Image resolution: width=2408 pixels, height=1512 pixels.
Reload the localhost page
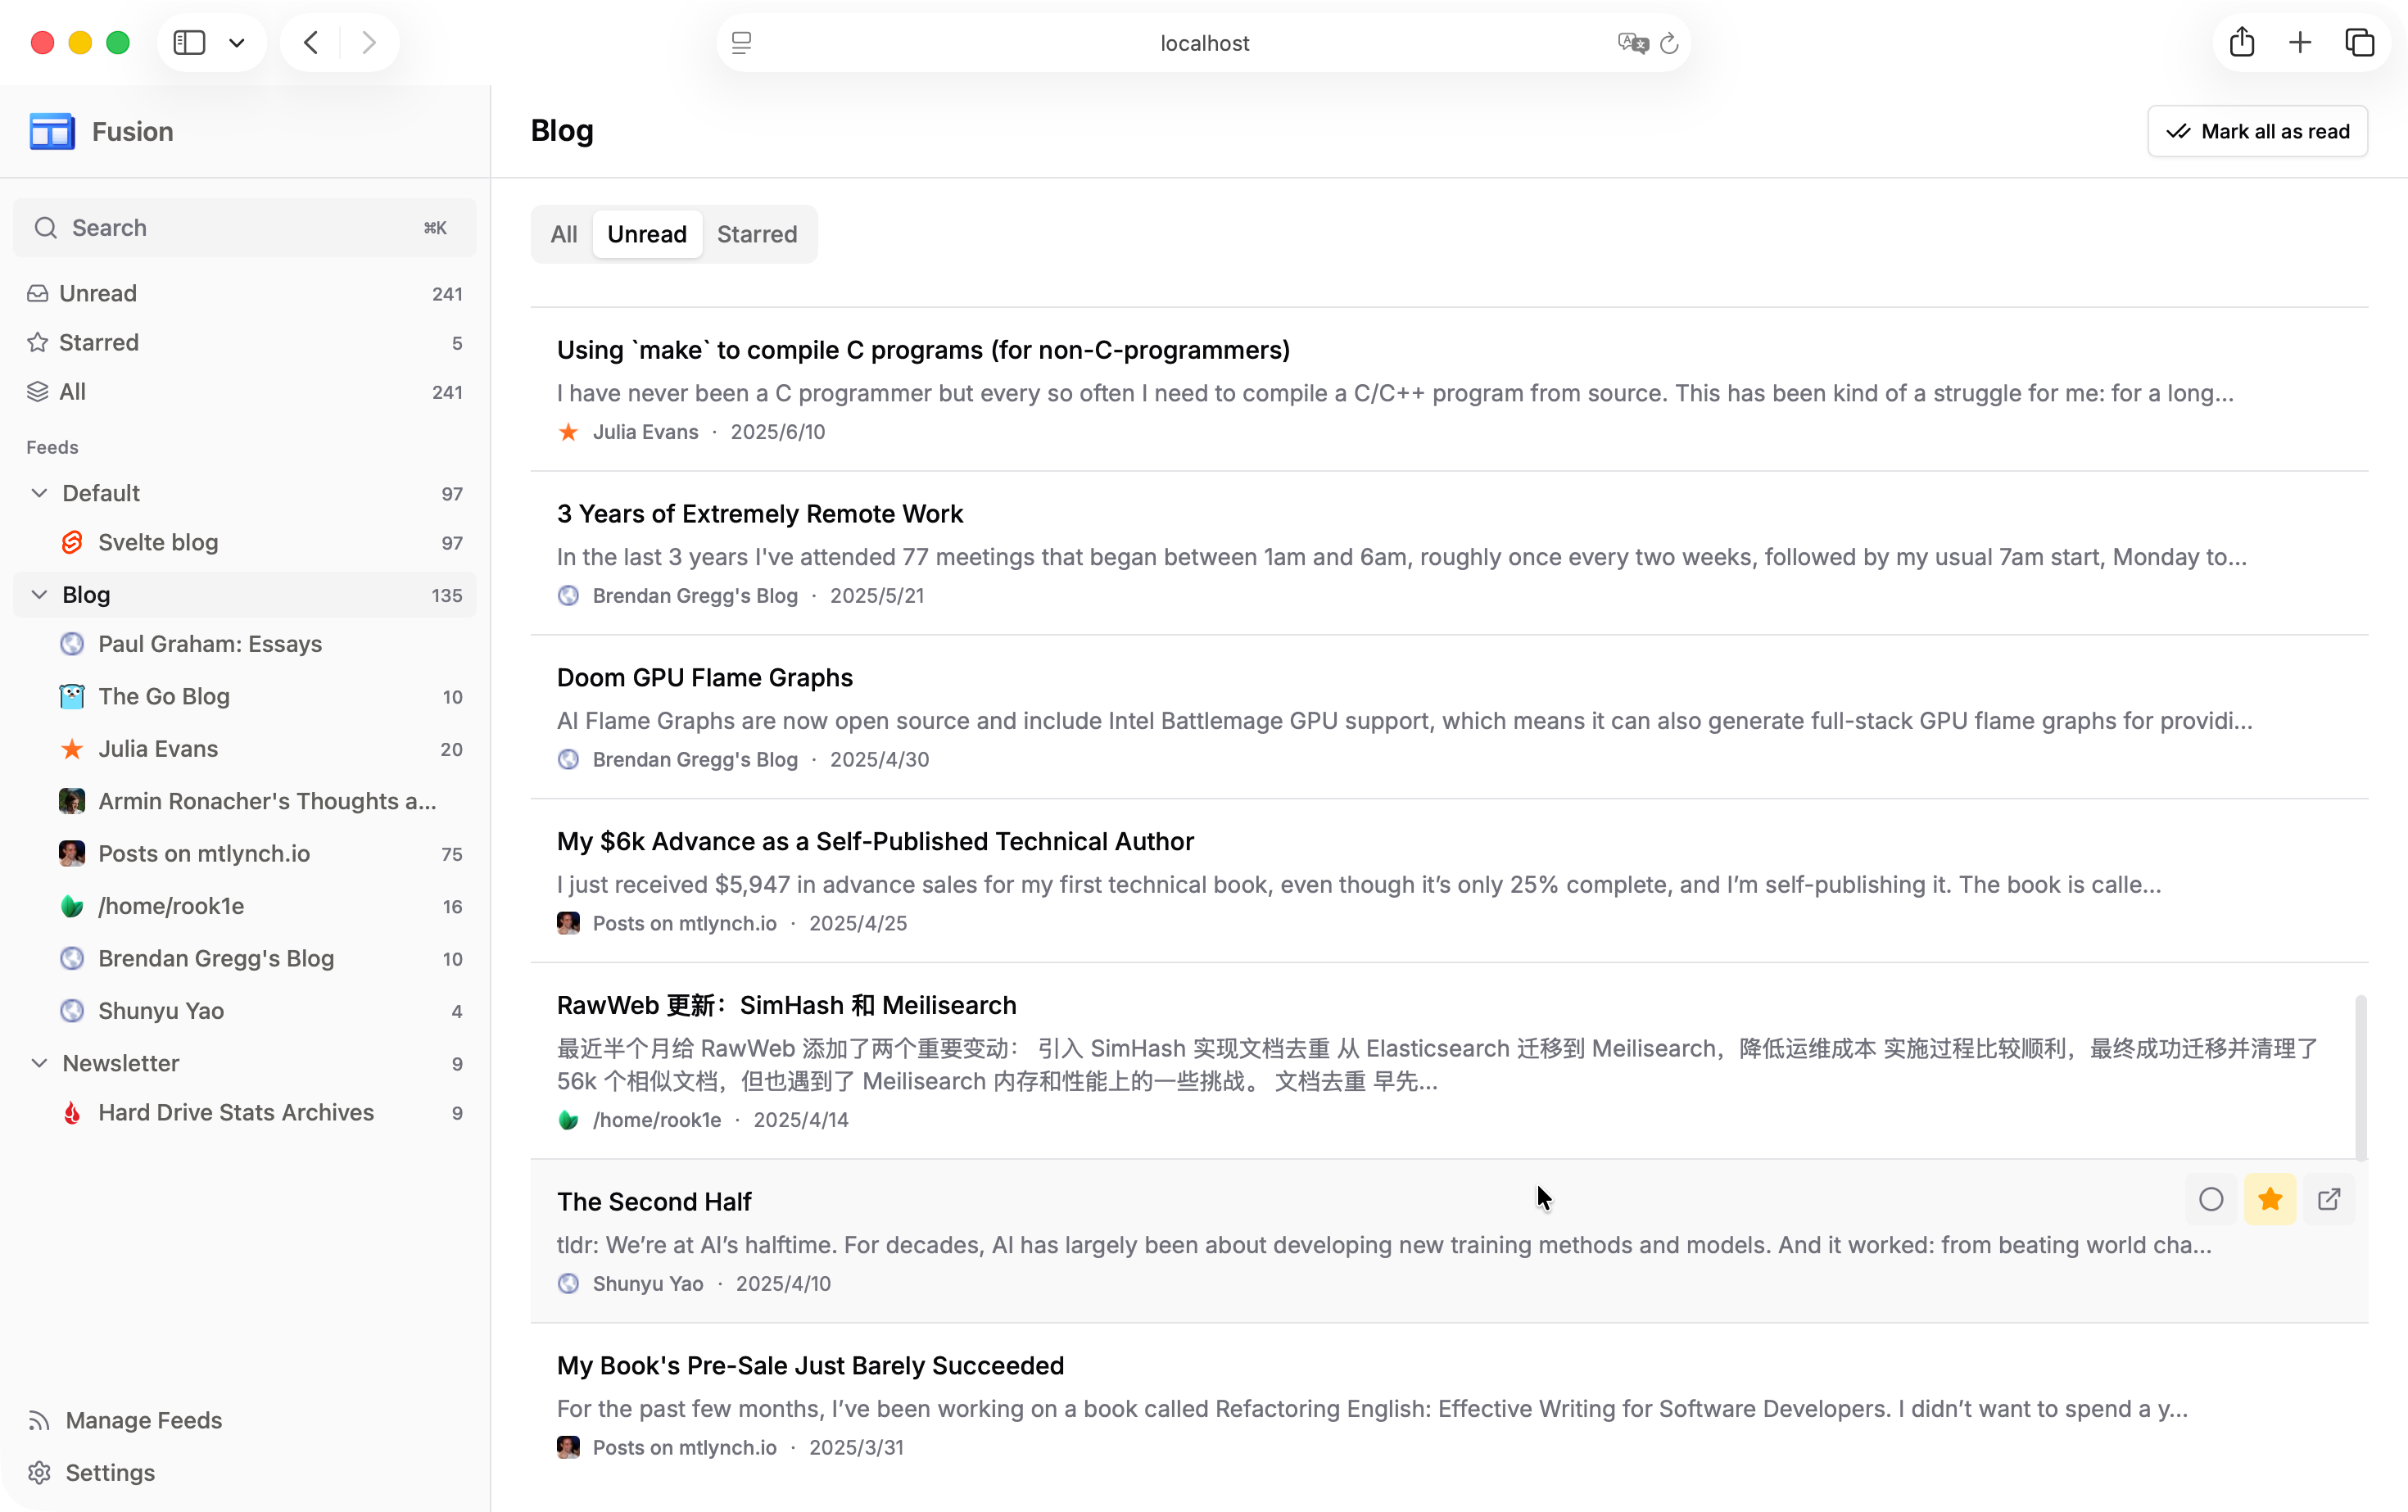click(1669, 43)
